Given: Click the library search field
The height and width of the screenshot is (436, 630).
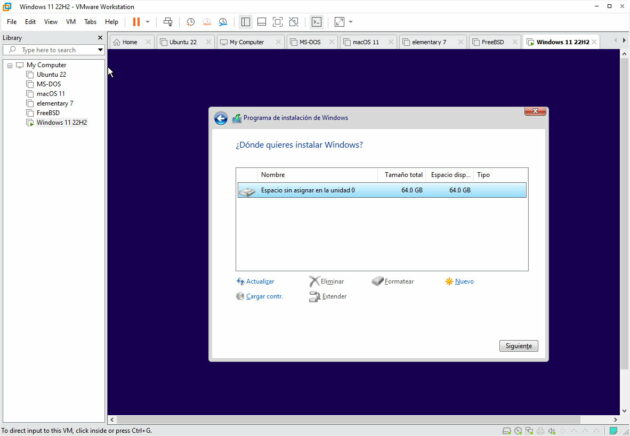Looking at the screenshot, I should click(x=49, y=50).
